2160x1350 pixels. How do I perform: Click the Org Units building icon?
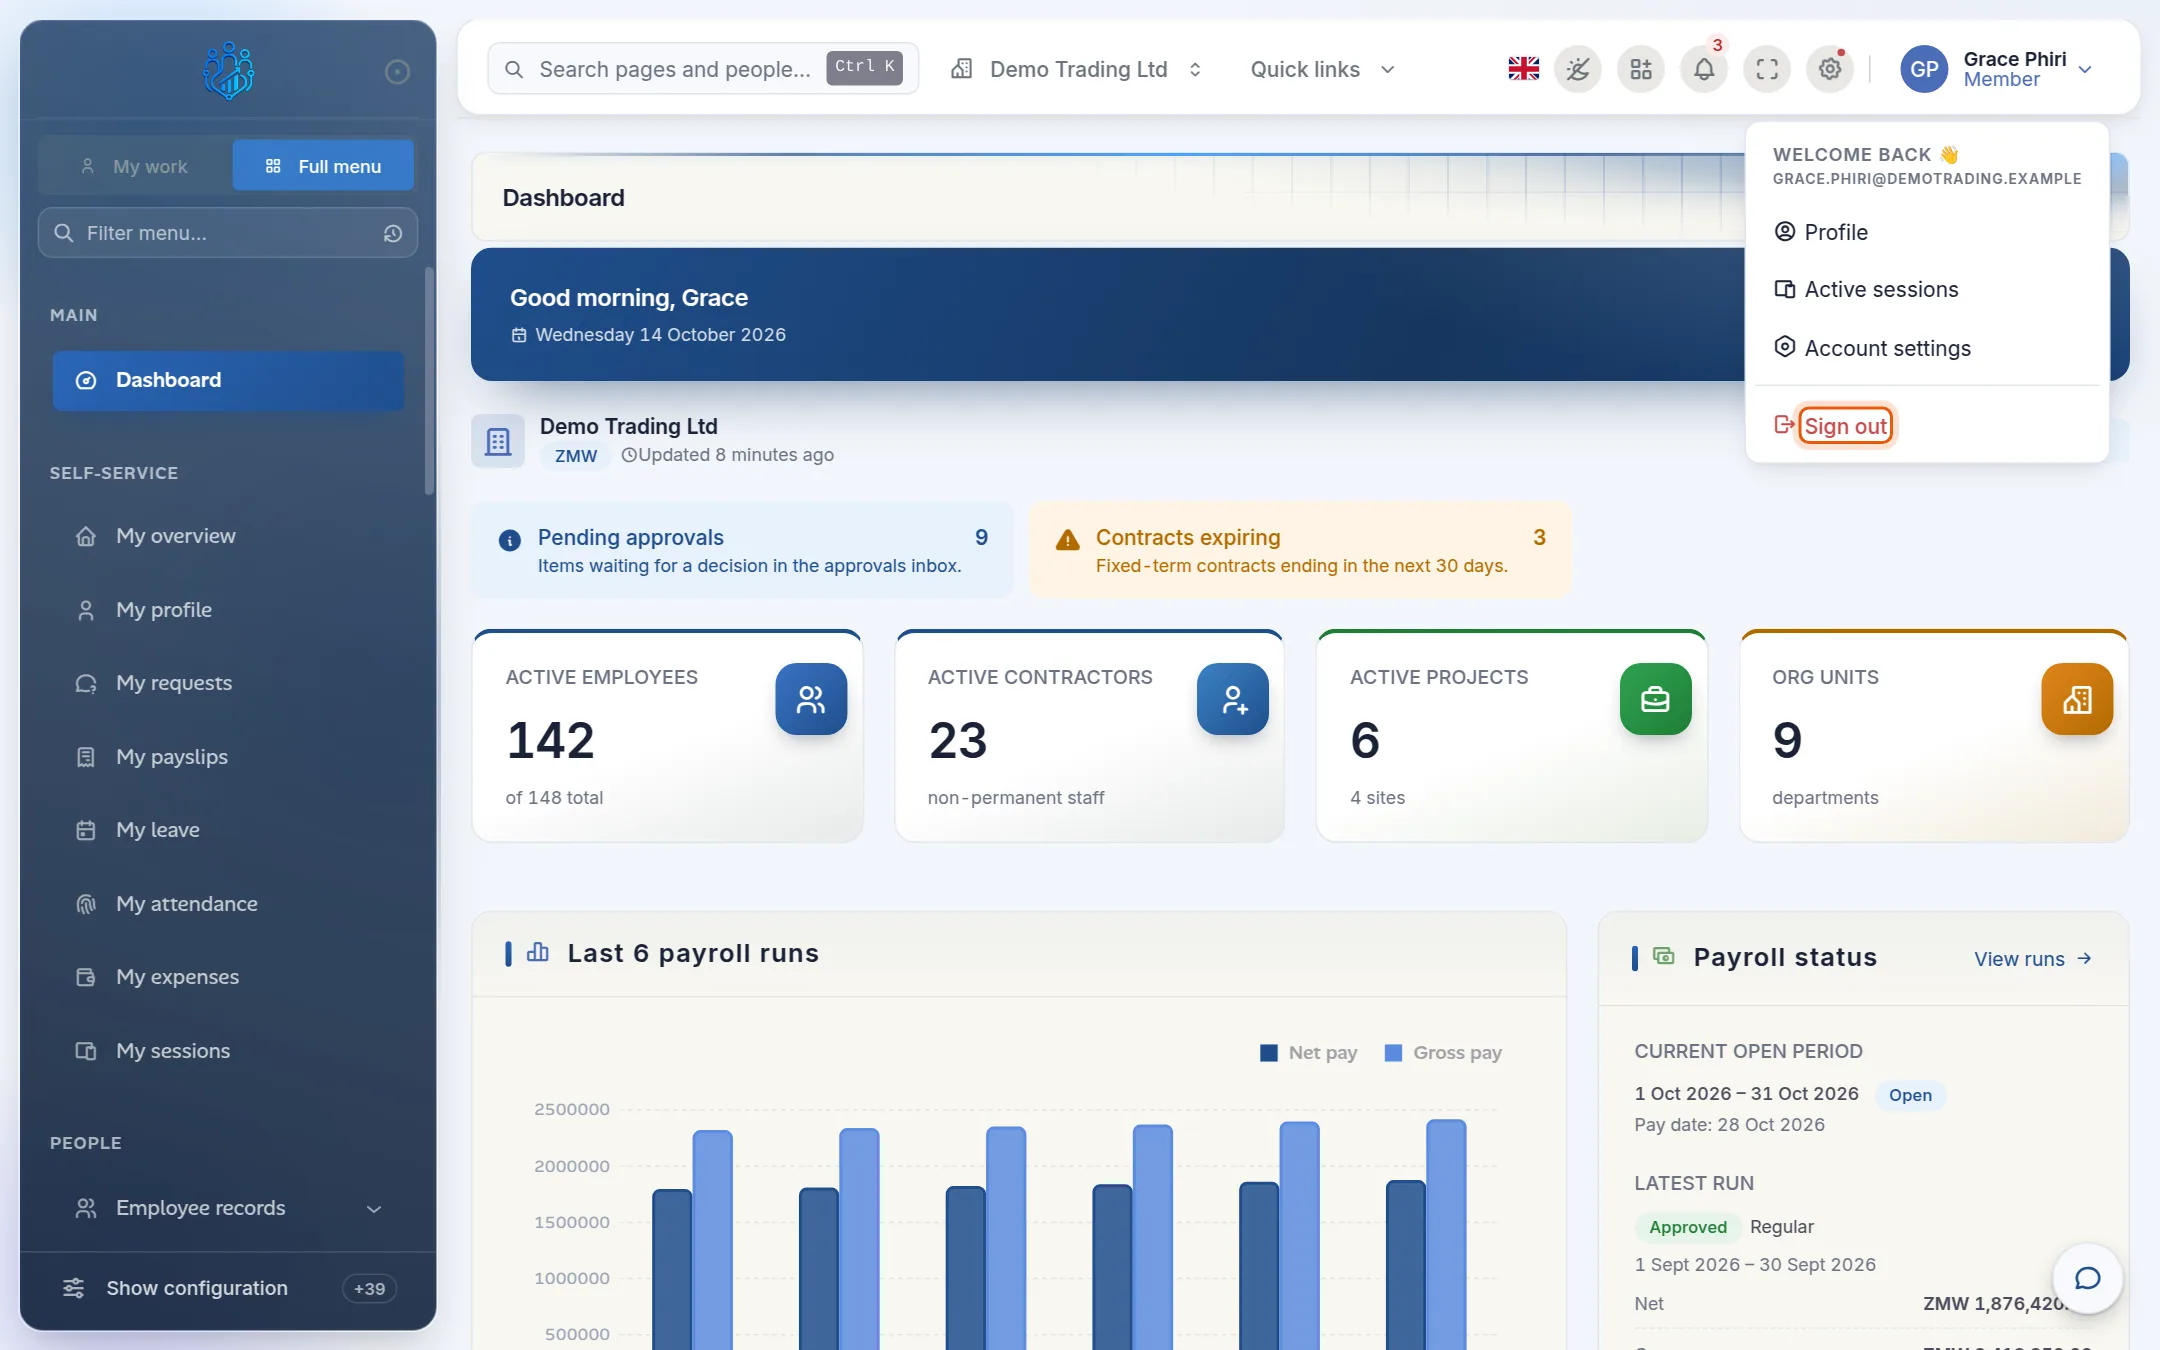tap(2077, 699)
